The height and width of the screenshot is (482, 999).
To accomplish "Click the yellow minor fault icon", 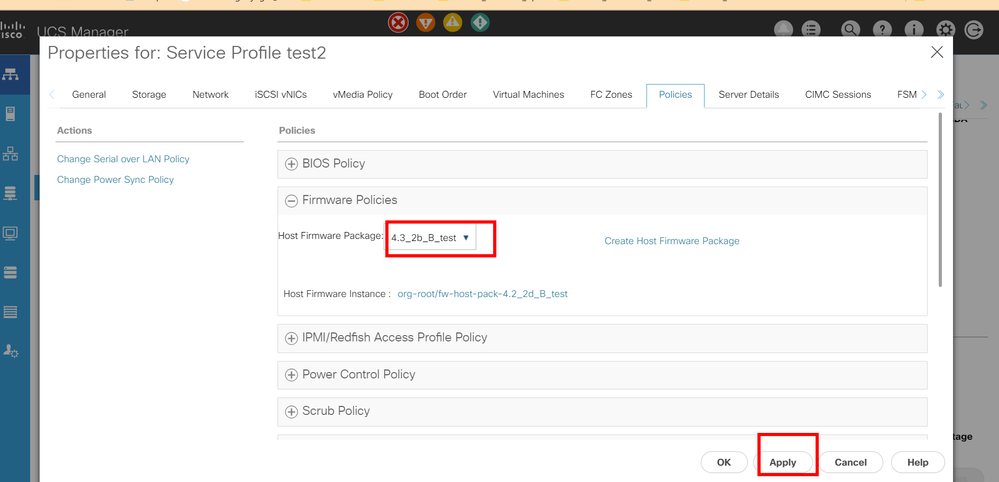I will point(452,23).
